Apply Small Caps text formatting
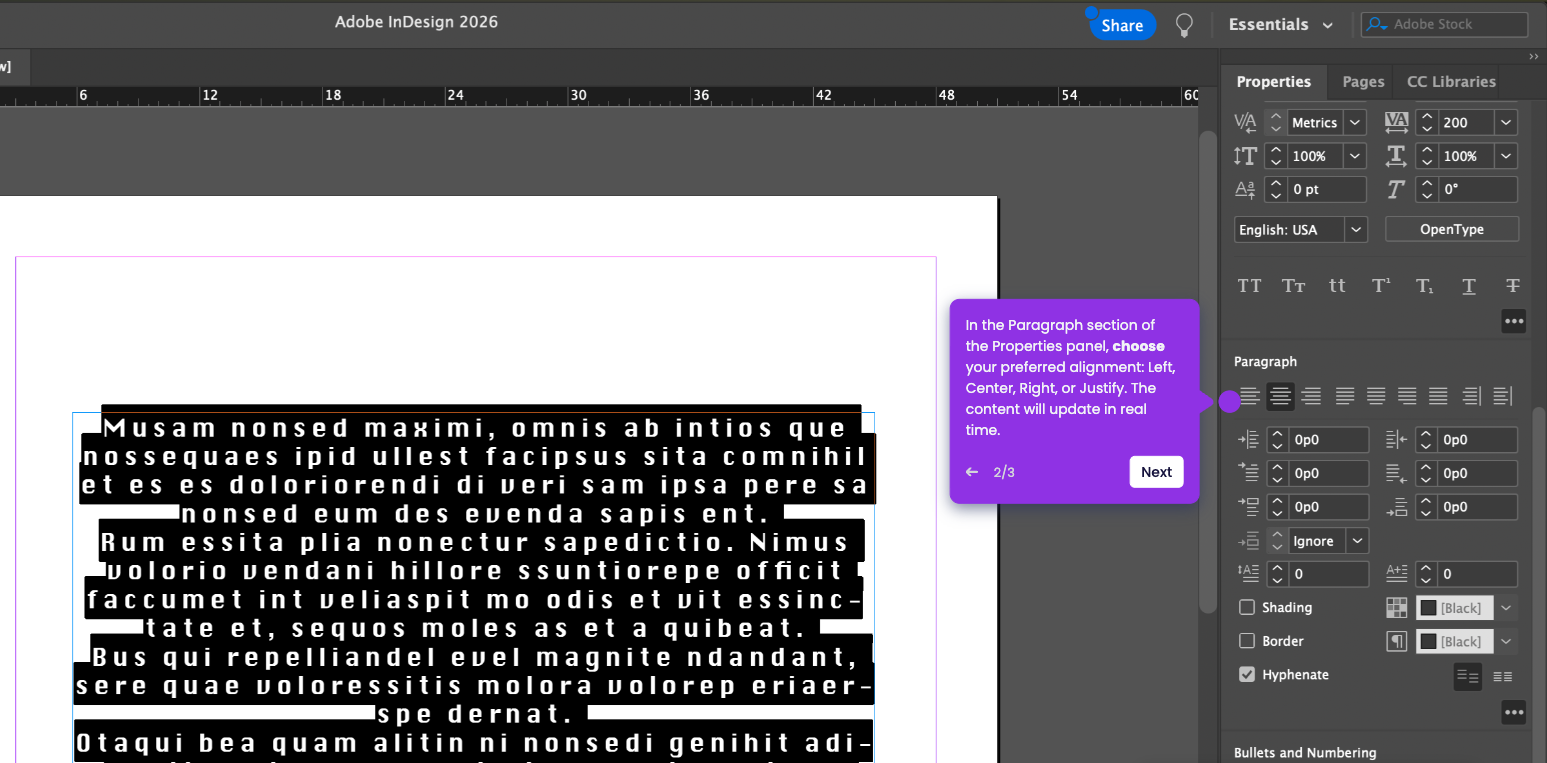Viewport: 1547px width, 763px height. [1293, 286]
